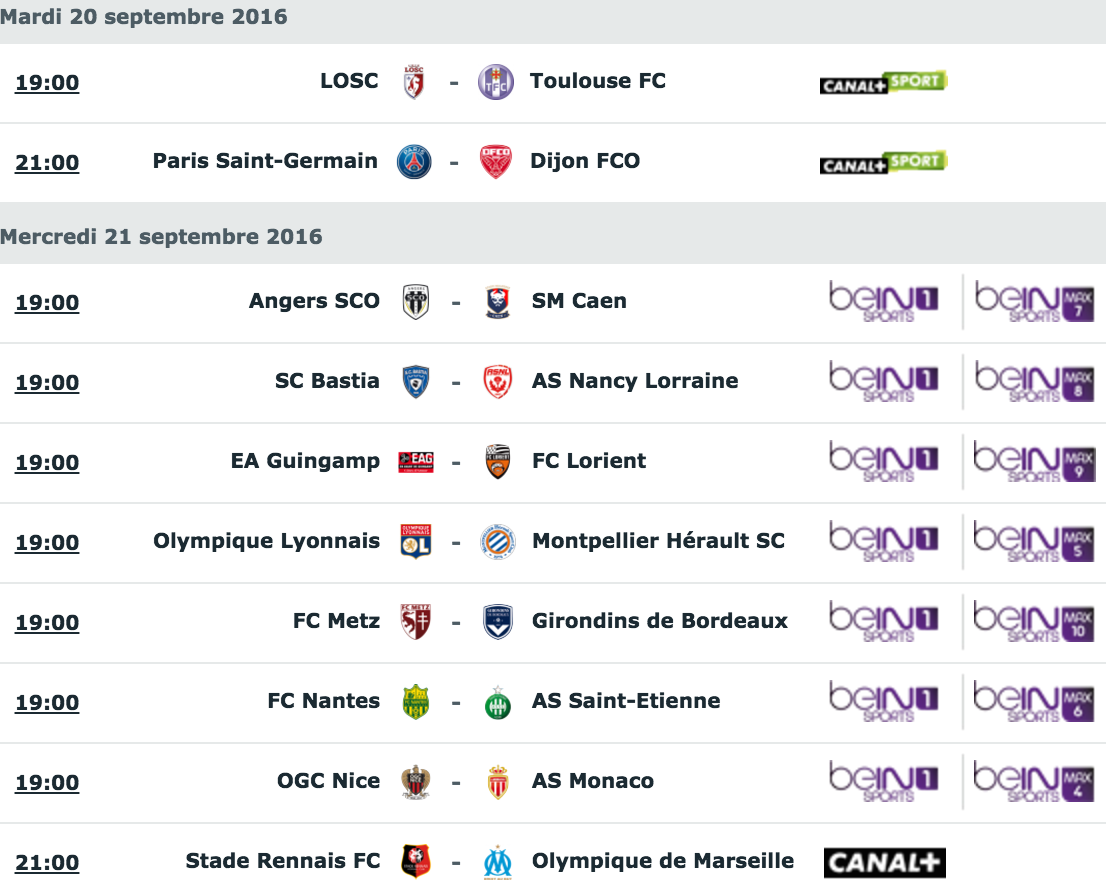This screenshot has width=1106, height=890.
Task: Click the Girondins de Bordeaux crest
Action: tap(498, 622)
